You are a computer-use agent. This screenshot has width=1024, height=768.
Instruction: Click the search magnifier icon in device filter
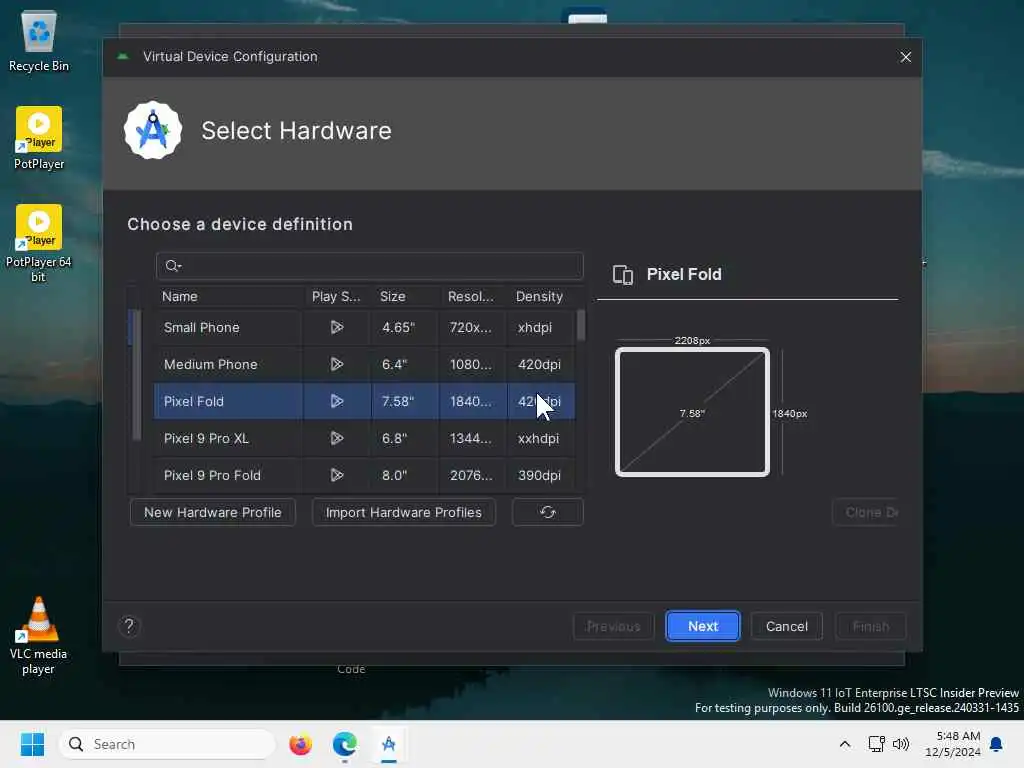[x=172, y=266]
